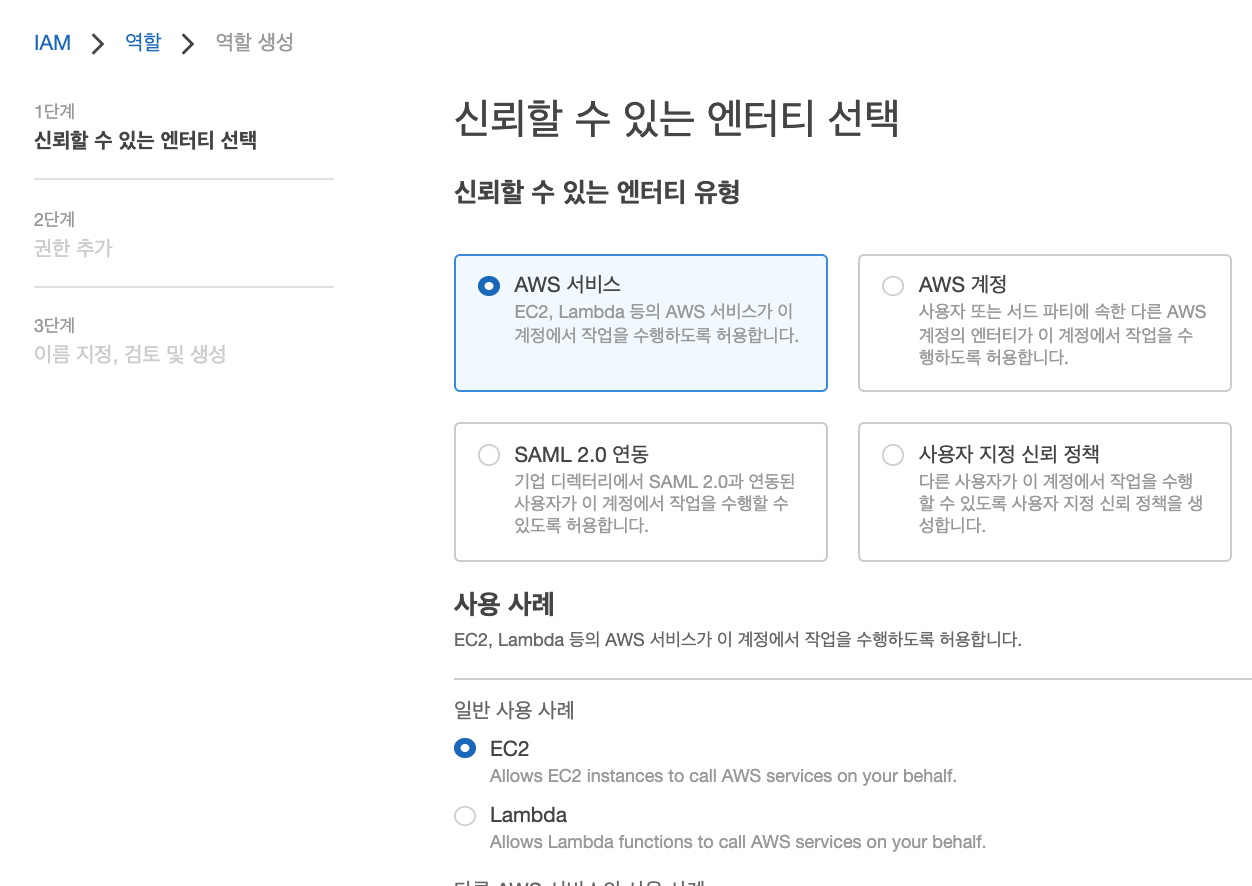Click the 역할 생성 breadcrumb text
This screenshot has width=1252, height=886.
255,43
